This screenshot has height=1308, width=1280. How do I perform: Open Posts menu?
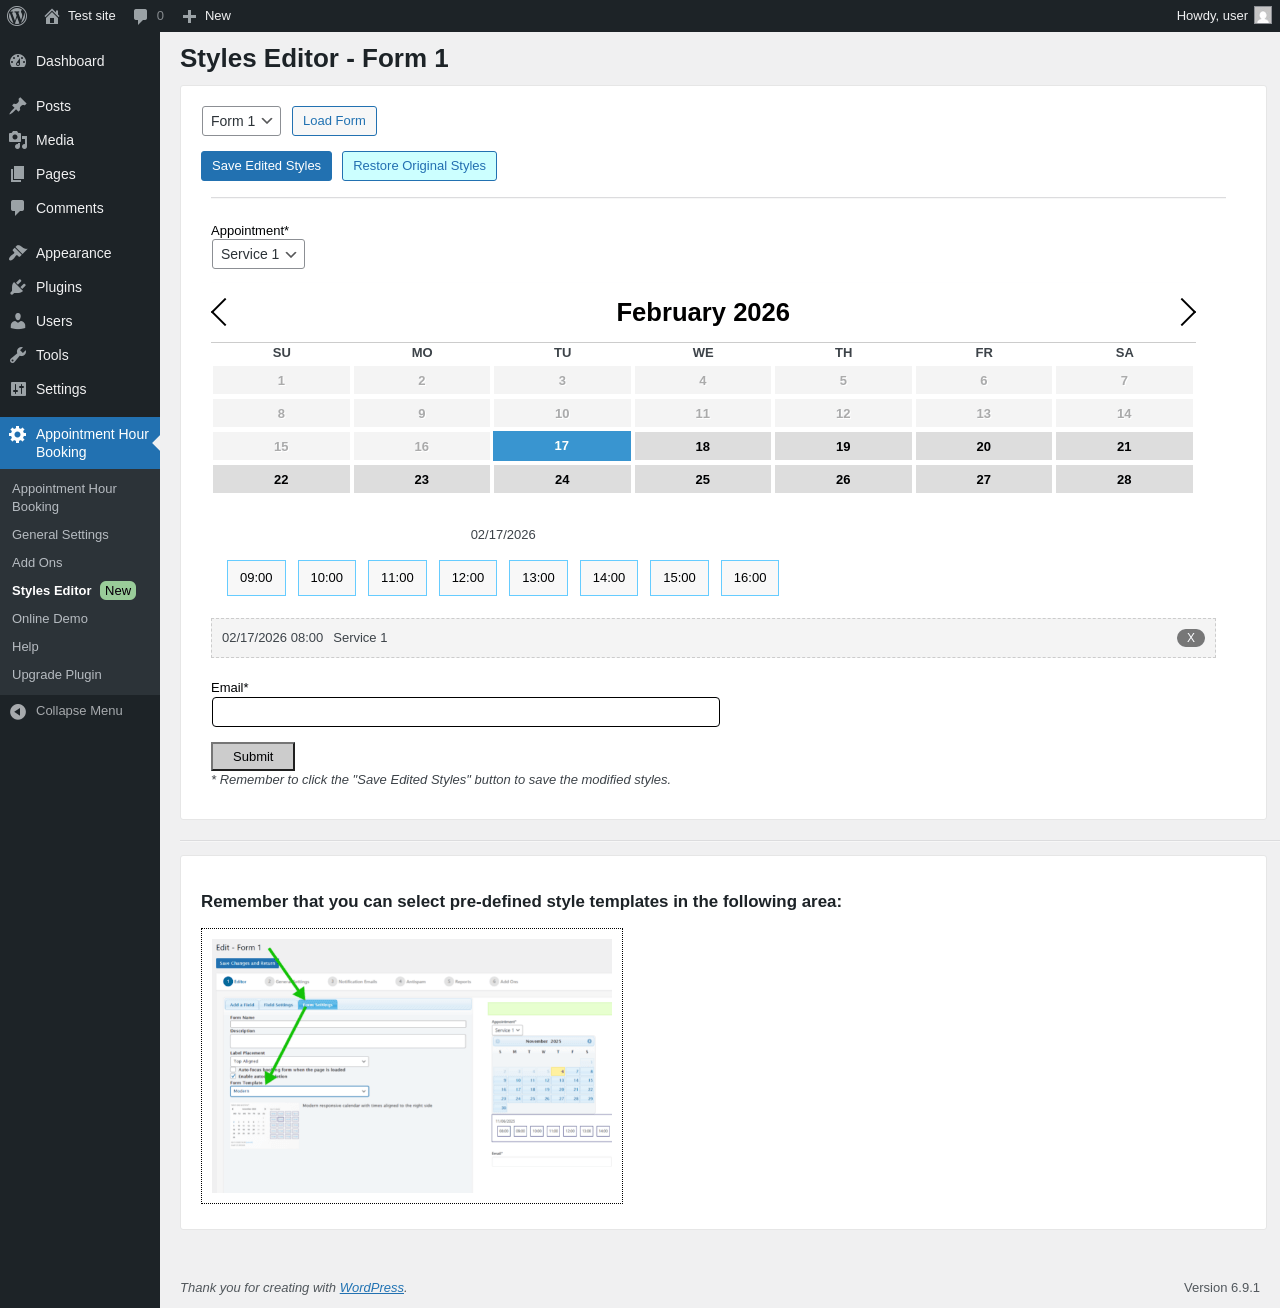click(80, 106)
